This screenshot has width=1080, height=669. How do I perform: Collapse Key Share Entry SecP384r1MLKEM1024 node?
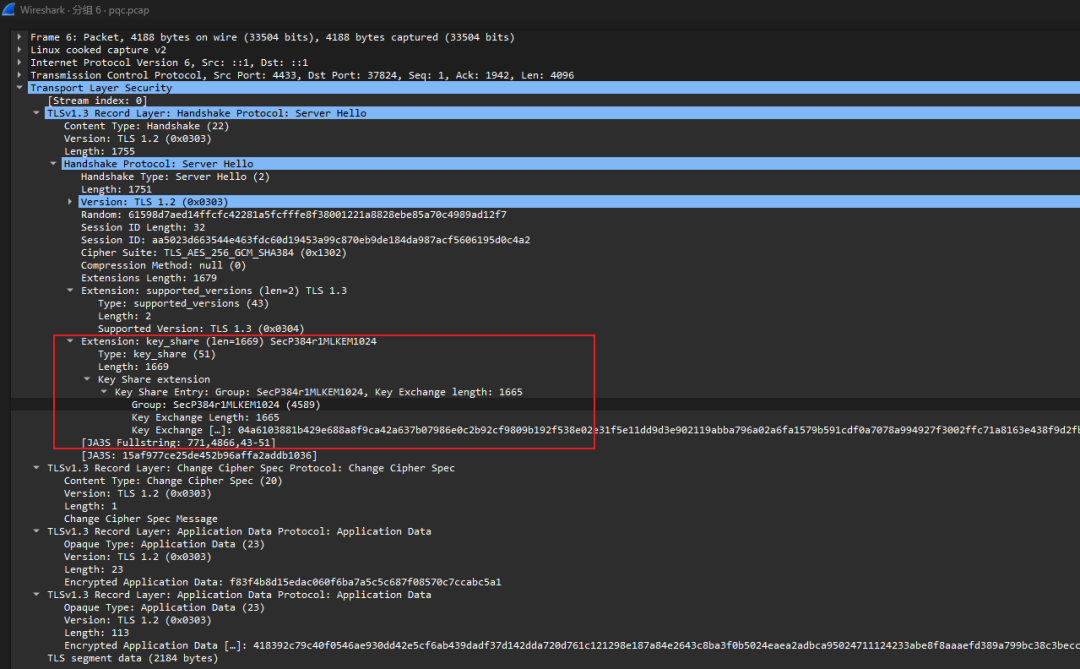click(104, 392)
